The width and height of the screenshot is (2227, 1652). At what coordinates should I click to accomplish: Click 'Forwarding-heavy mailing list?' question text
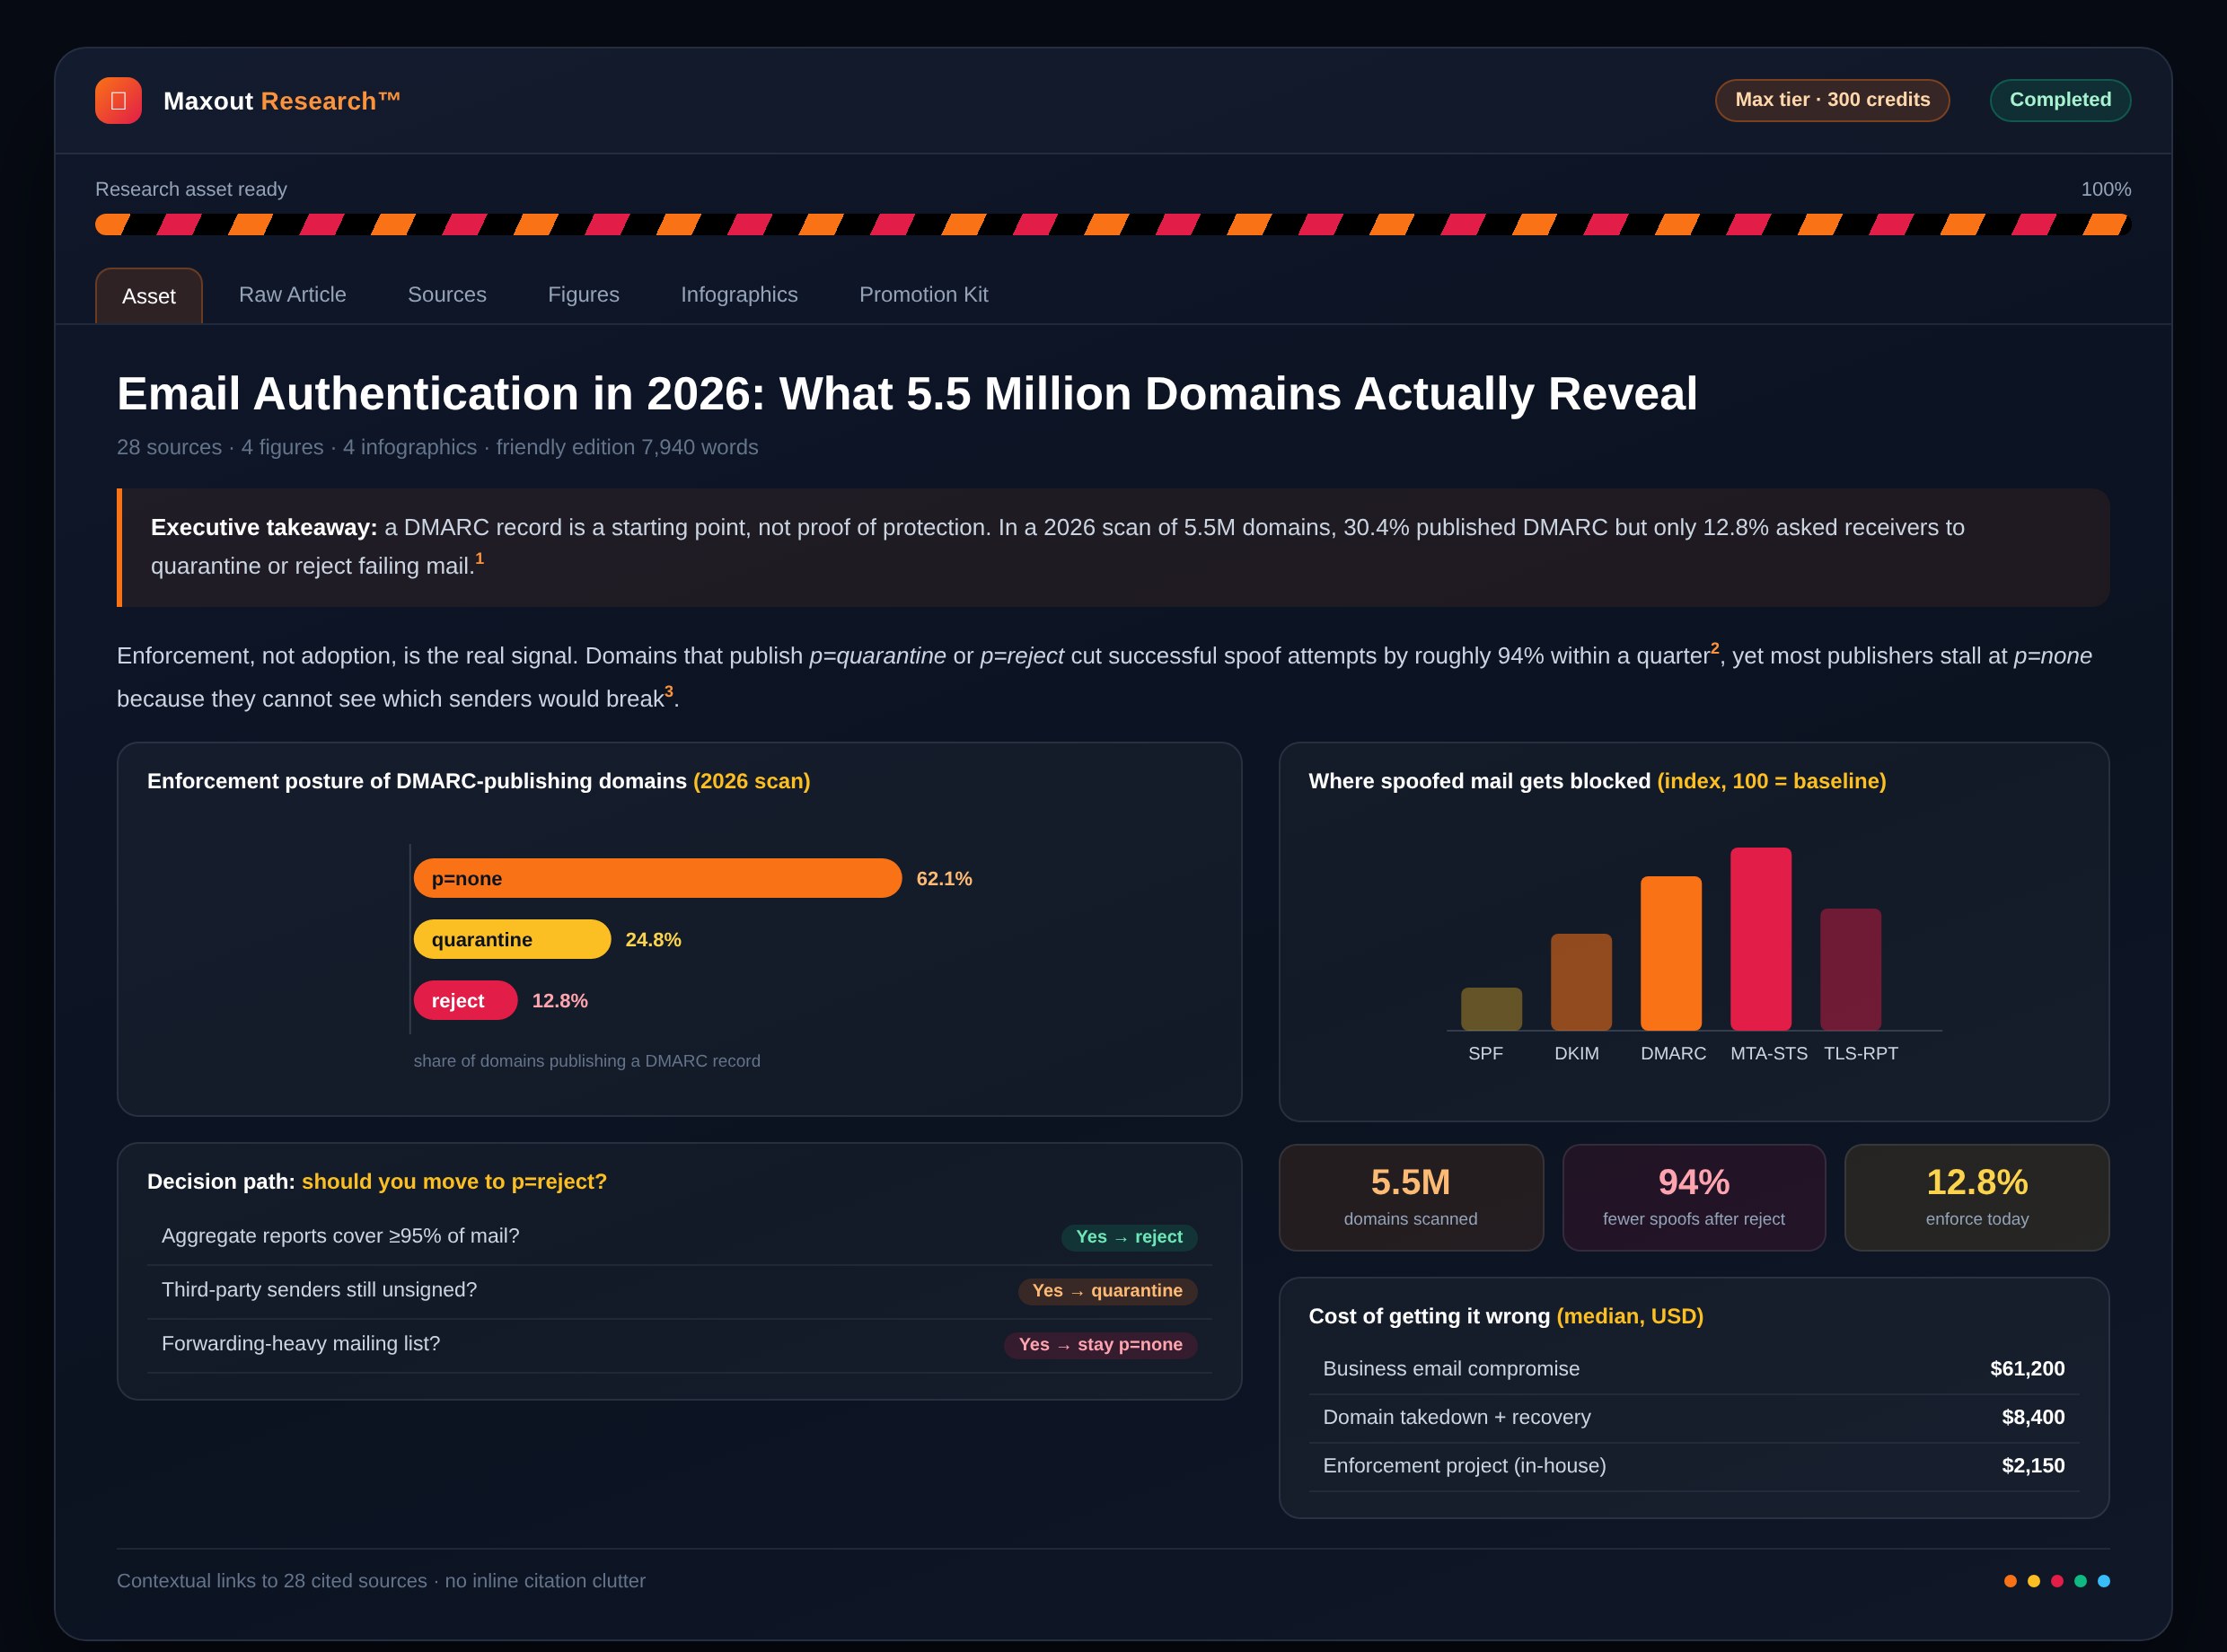(301, 1344)
